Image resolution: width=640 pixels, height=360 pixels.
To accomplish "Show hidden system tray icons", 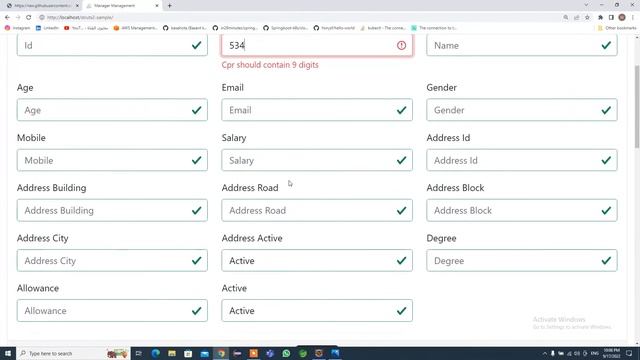I will coord(544,353).
